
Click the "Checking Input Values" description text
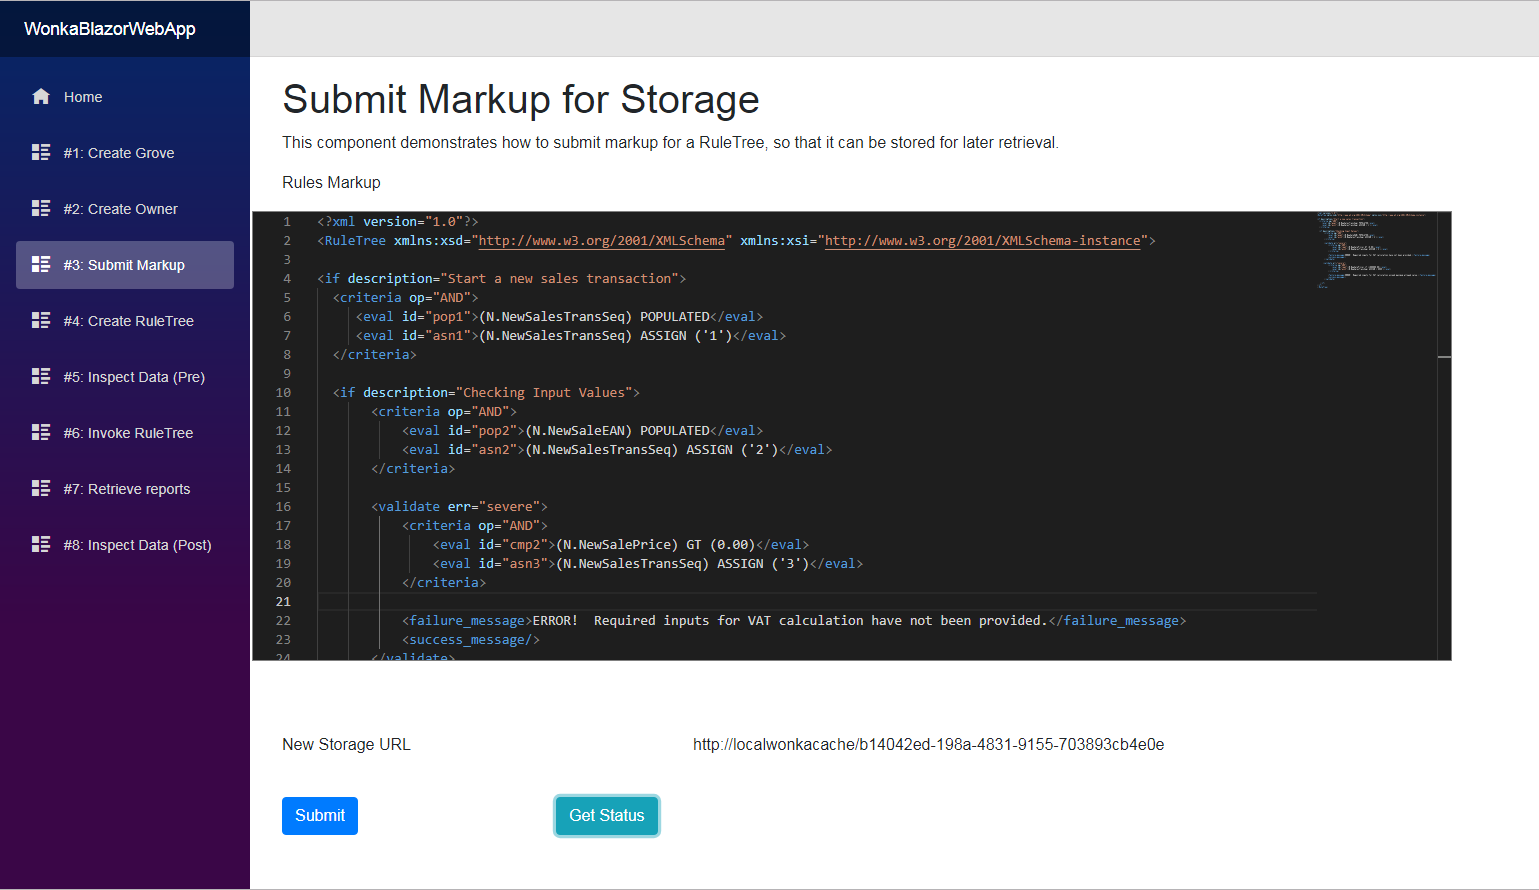click(543, 393)
